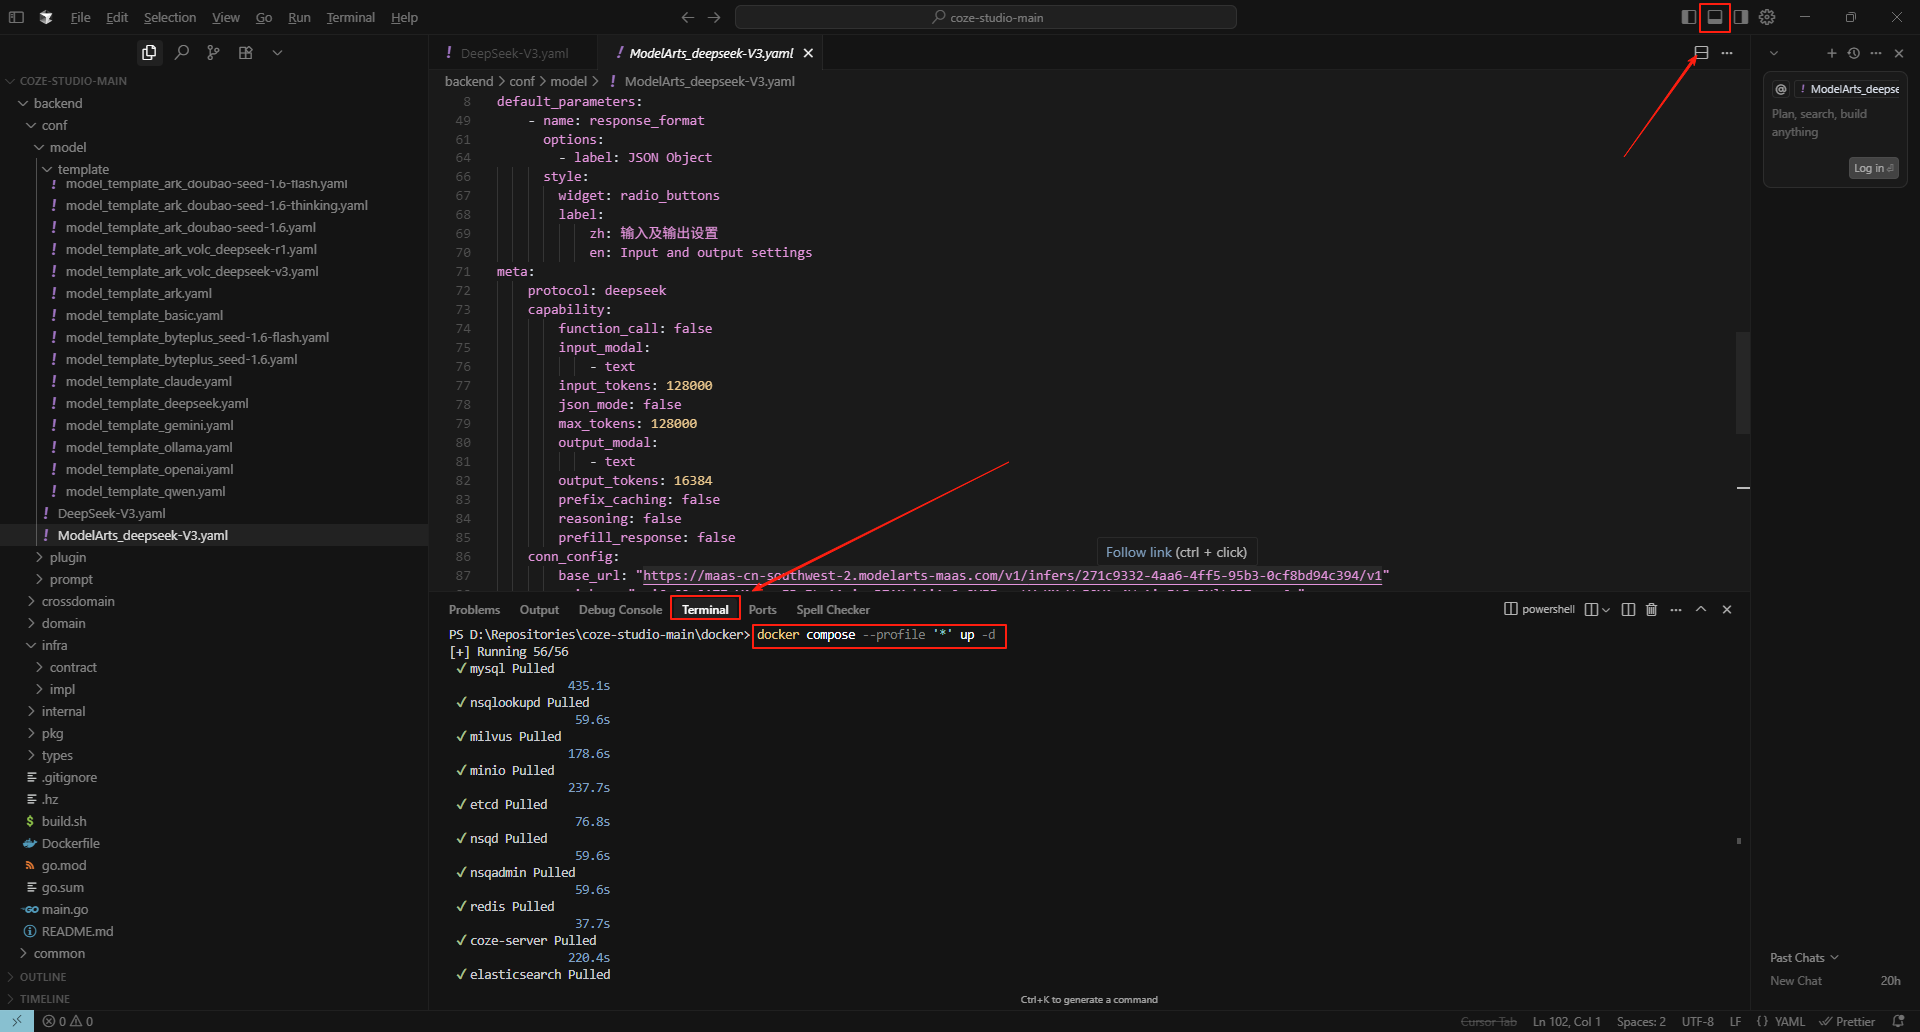Follow the modelarts-maas base_url link

point(1012,576)
